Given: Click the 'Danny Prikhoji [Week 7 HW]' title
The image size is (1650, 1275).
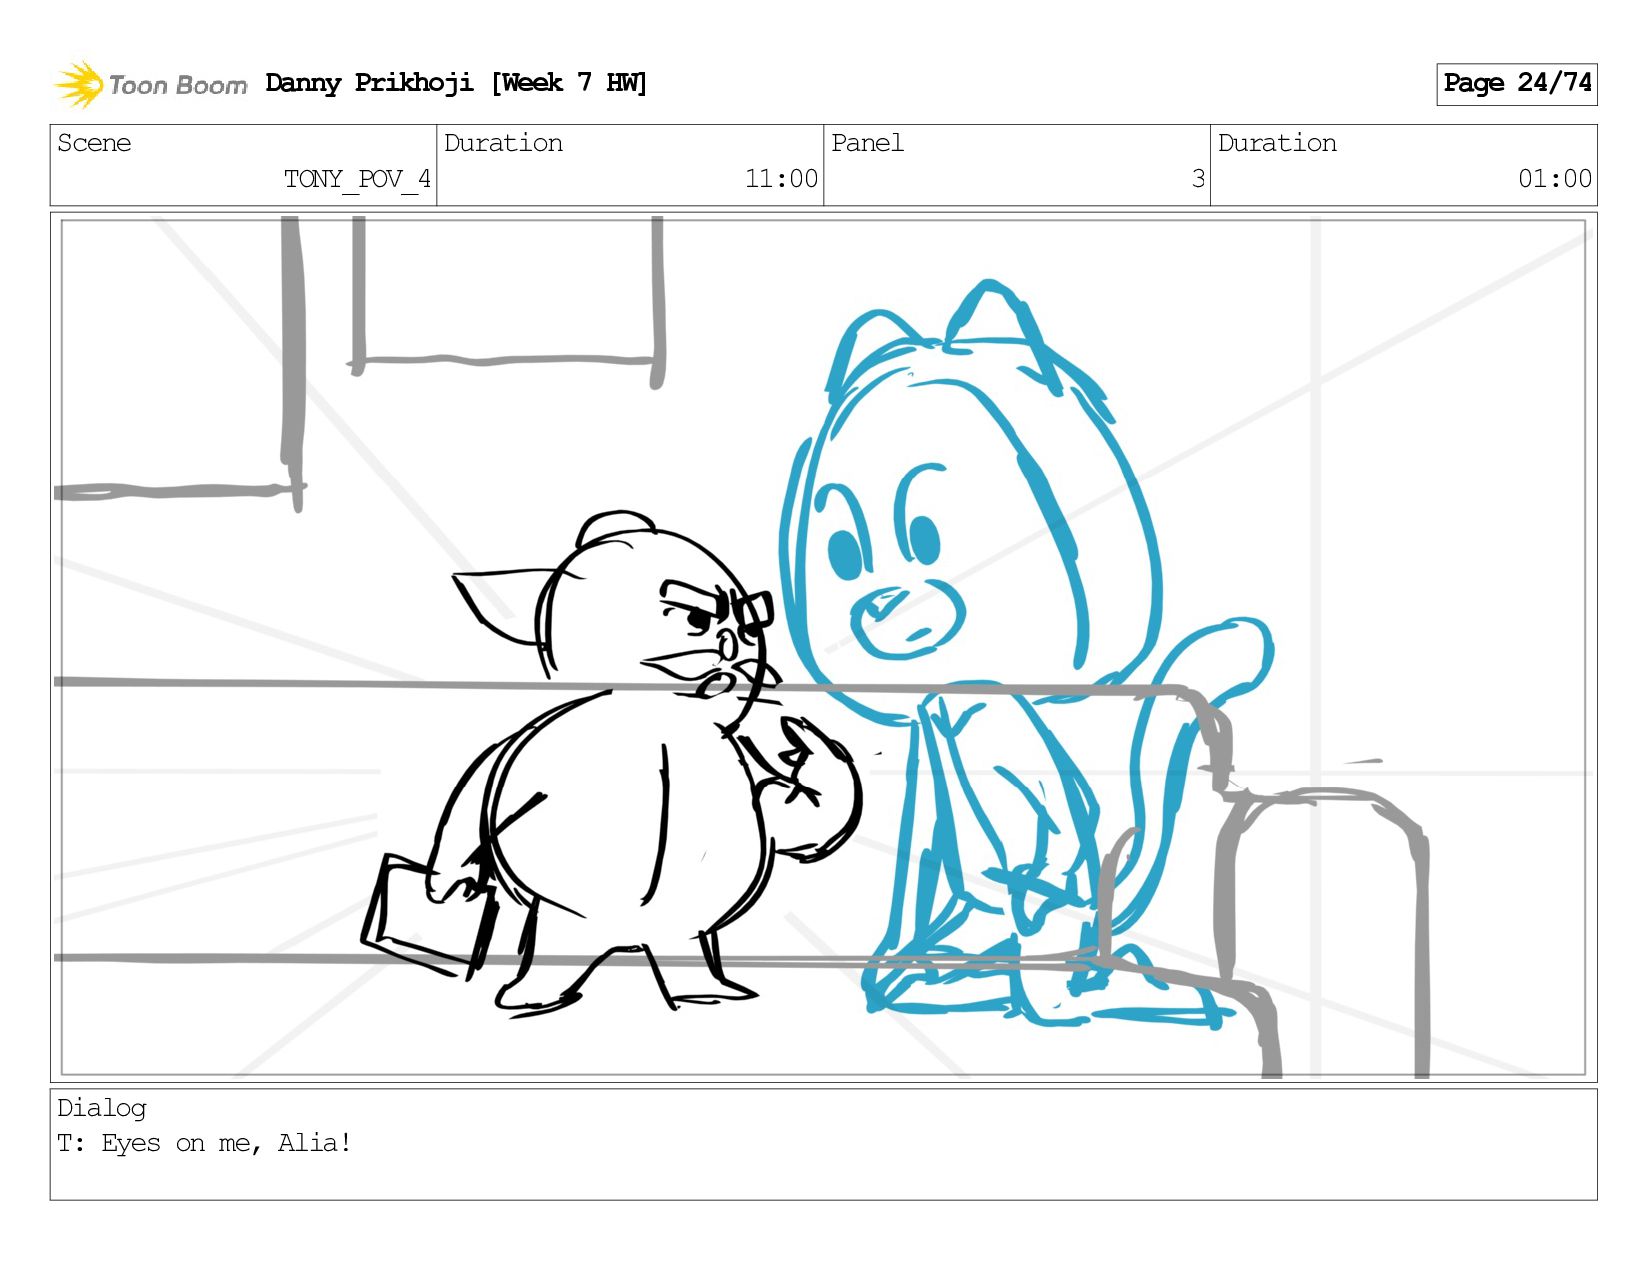Looking at the screenshot, I should point(456,83).
